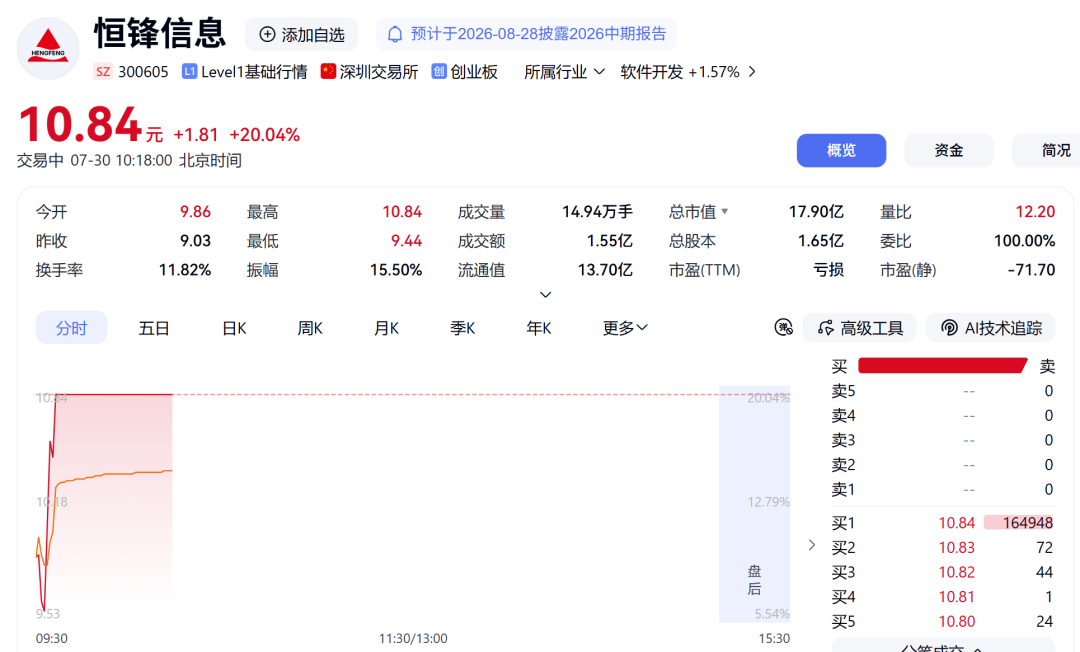Click Level1基础行情 label
This screenshot has height=652, width=1080.
pos(254,72)
